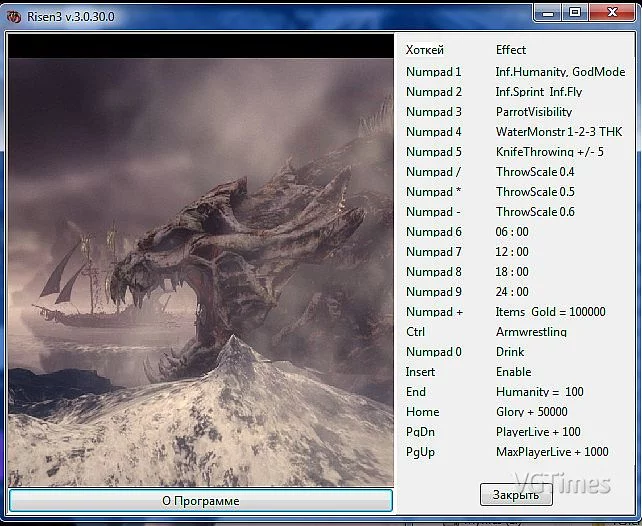Click the Insert hotkey label
Viewport: 642px width, 526px height.
click(420, 372)
